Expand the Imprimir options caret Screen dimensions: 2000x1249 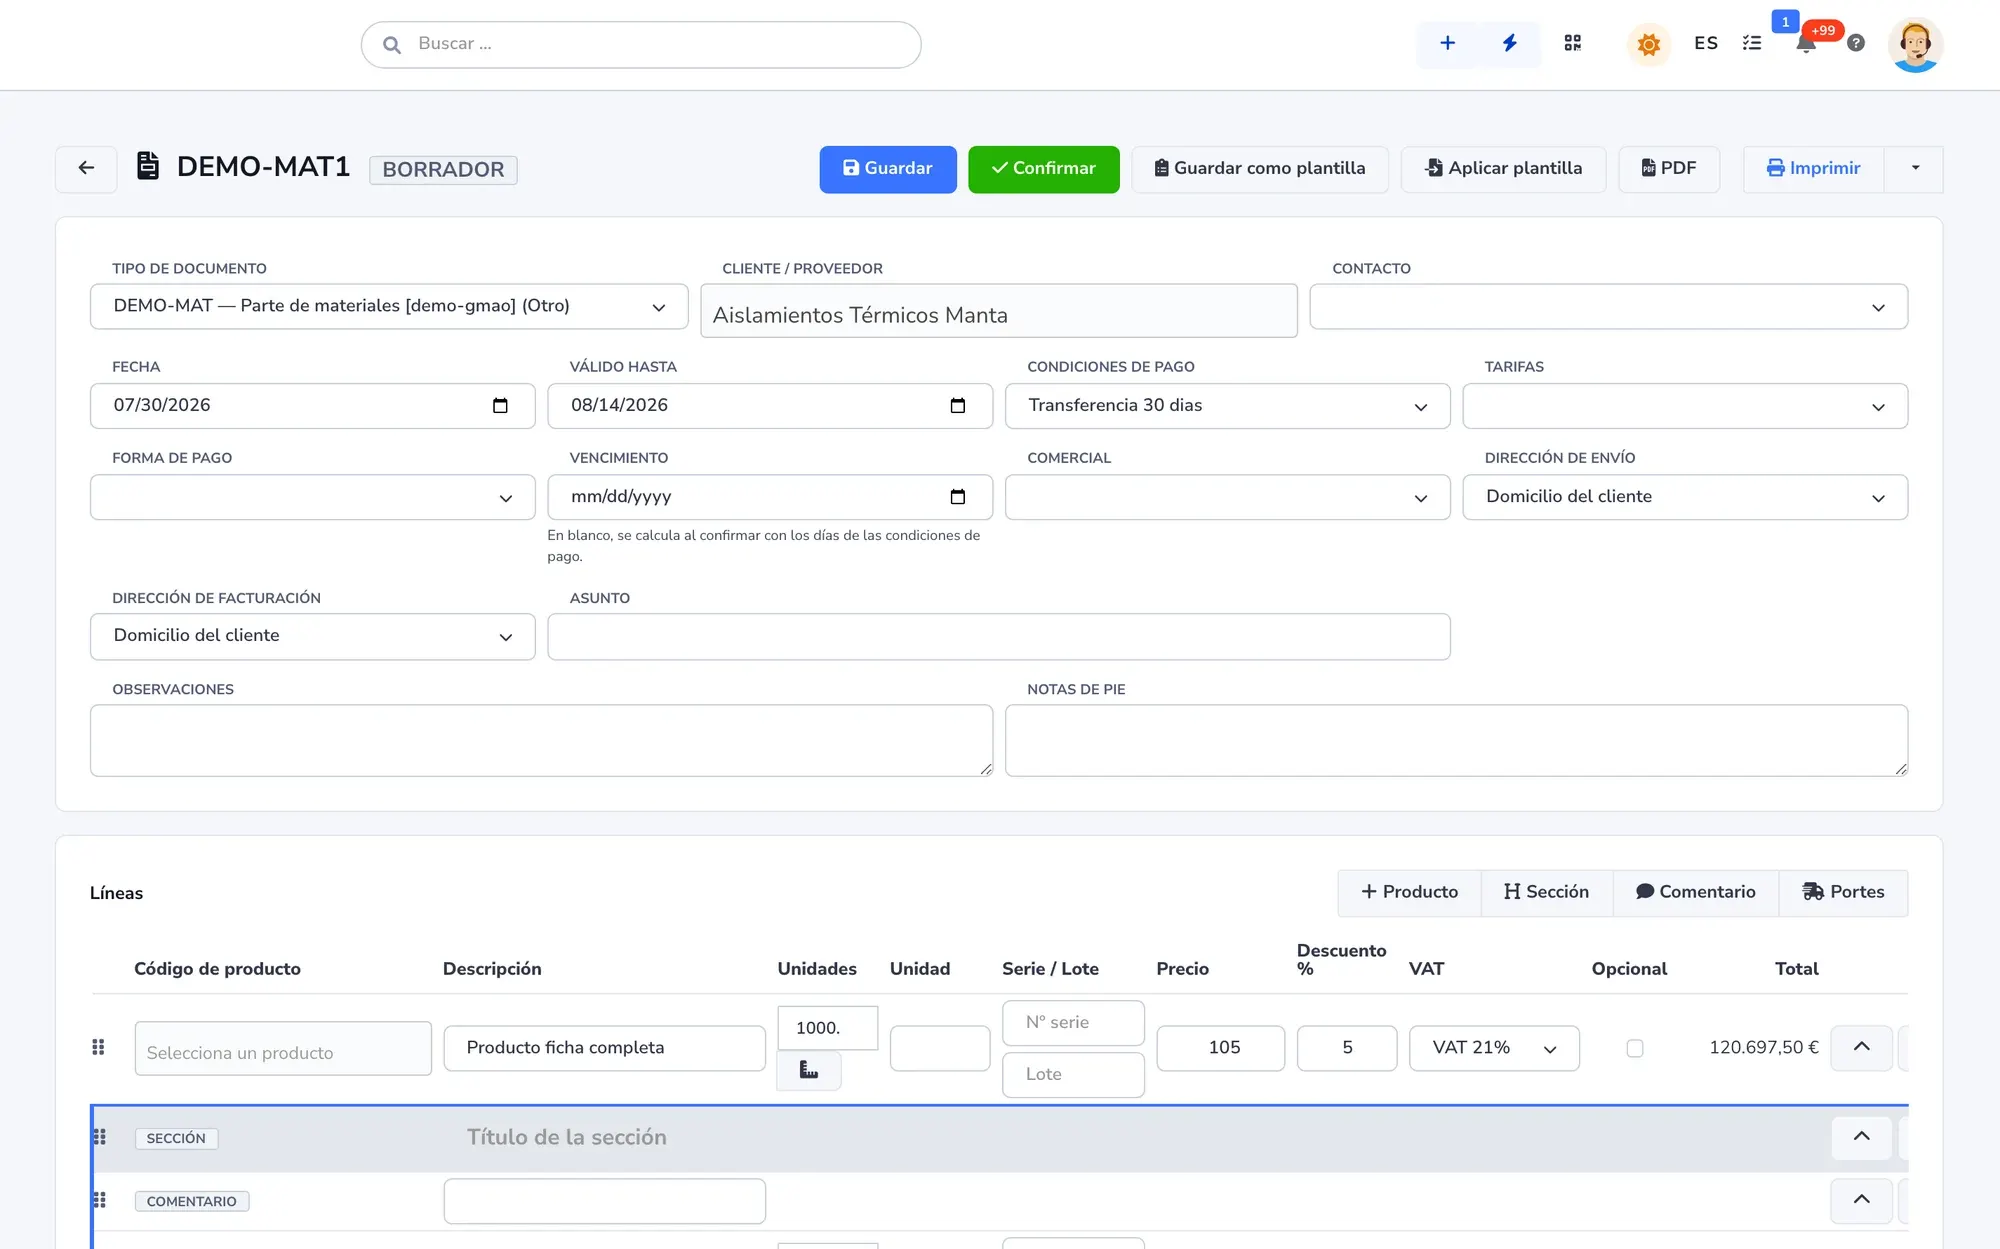[x=1914, y=168]
